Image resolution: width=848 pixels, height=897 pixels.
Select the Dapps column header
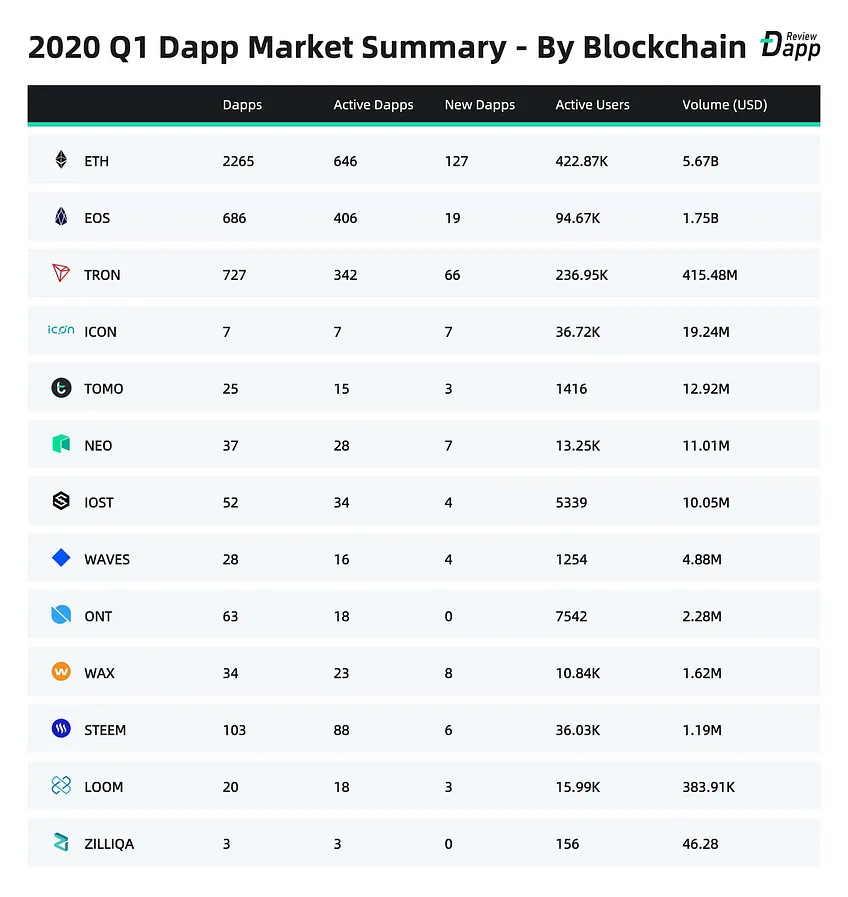click(x=242, y=105)
